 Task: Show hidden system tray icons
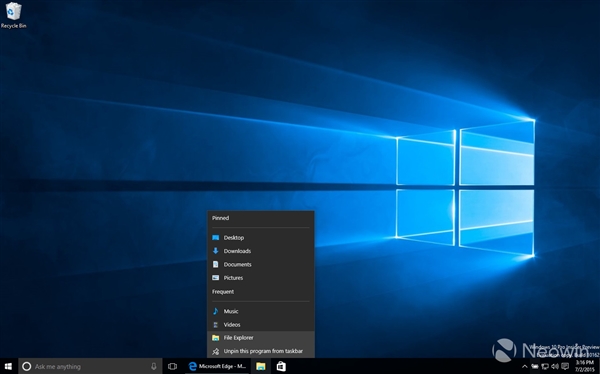coord(525,367)
